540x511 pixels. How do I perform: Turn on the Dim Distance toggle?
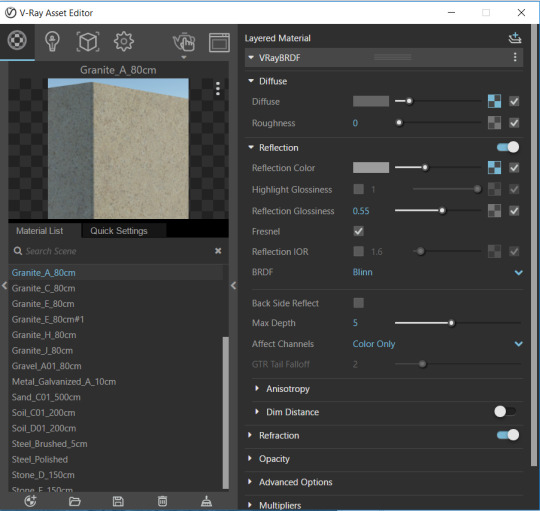coord(505,411)
